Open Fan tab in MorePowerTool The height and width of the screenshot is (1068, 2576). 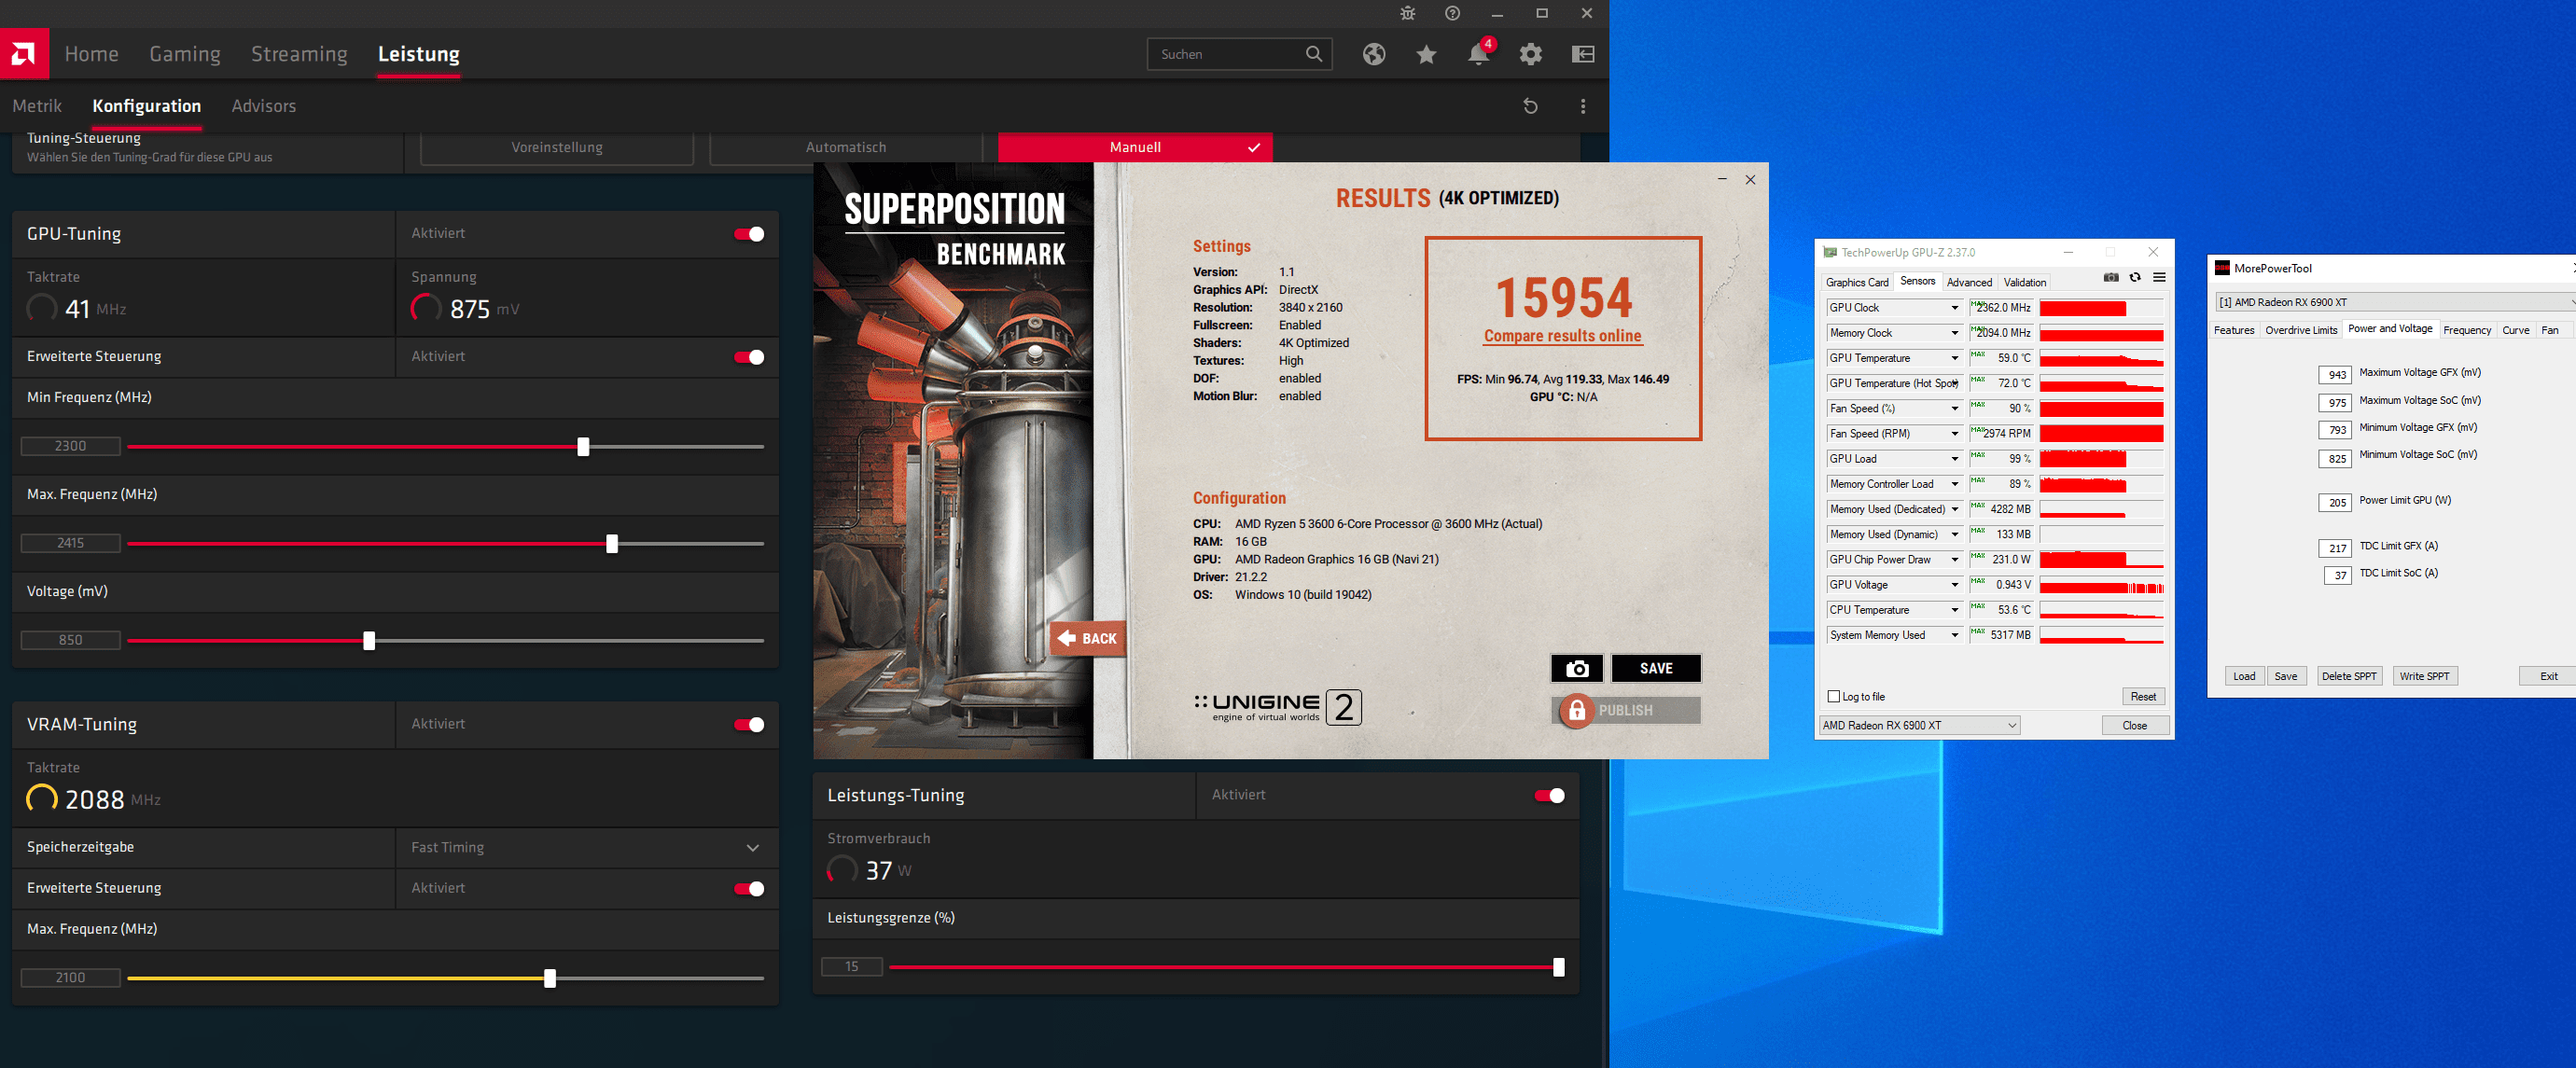[x=2549, y=330]
